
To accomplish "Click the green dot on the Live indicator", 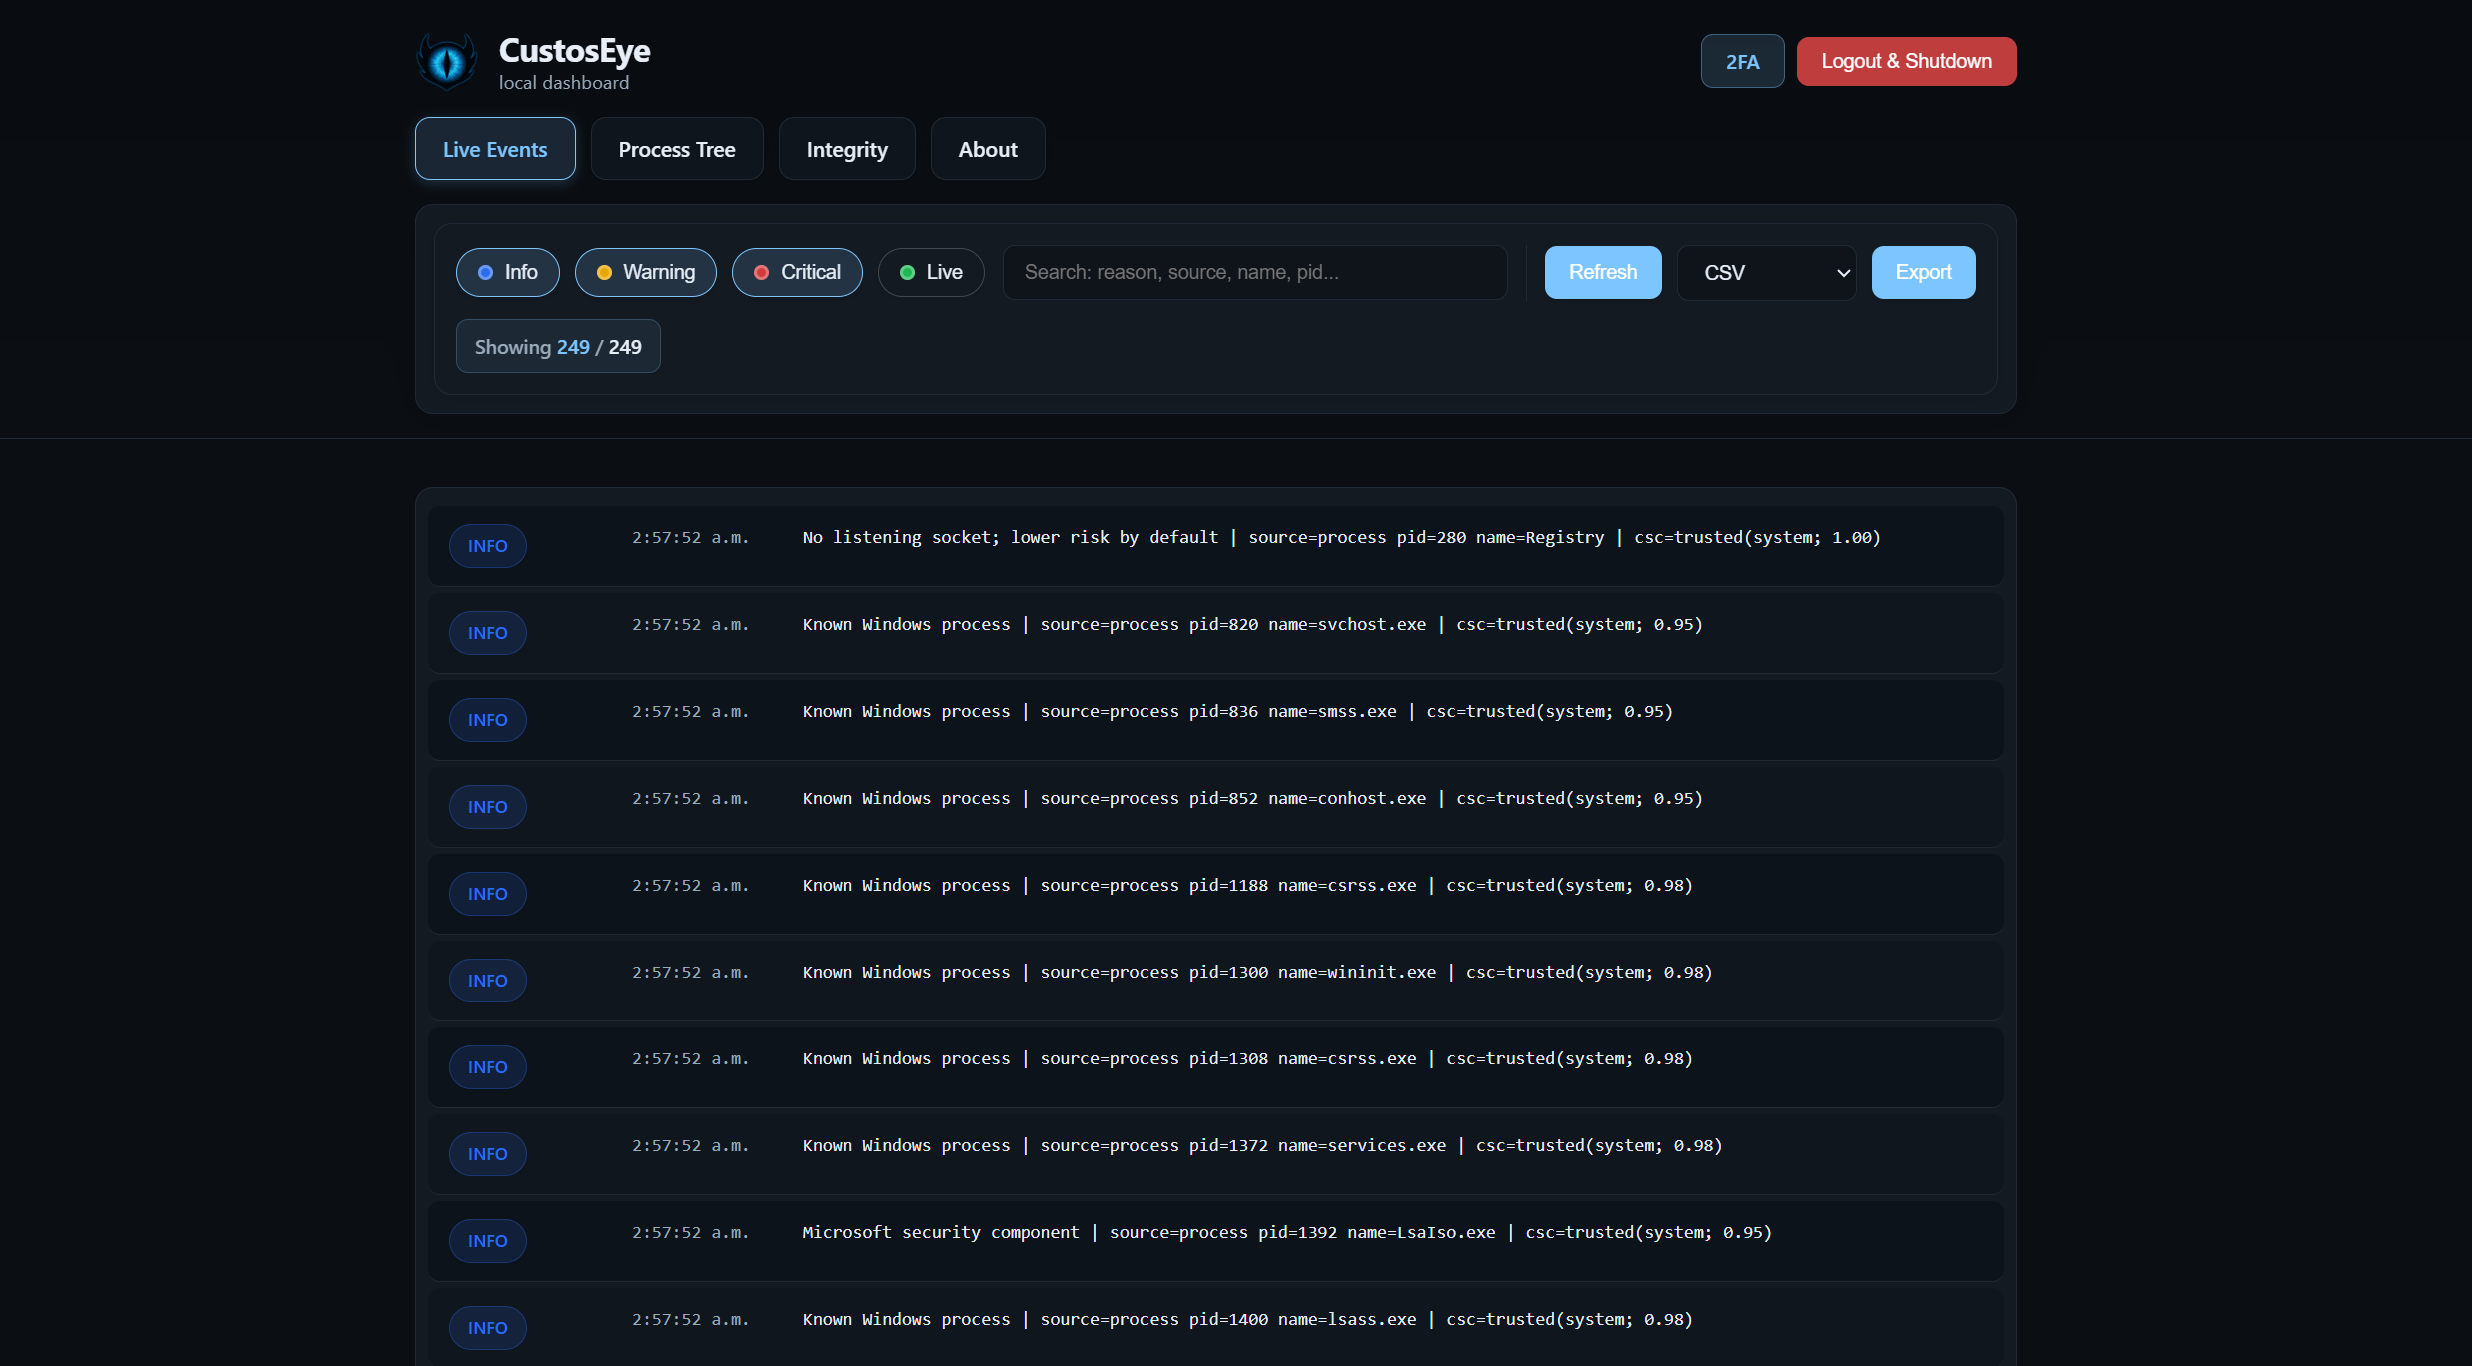I will [908, 272].
